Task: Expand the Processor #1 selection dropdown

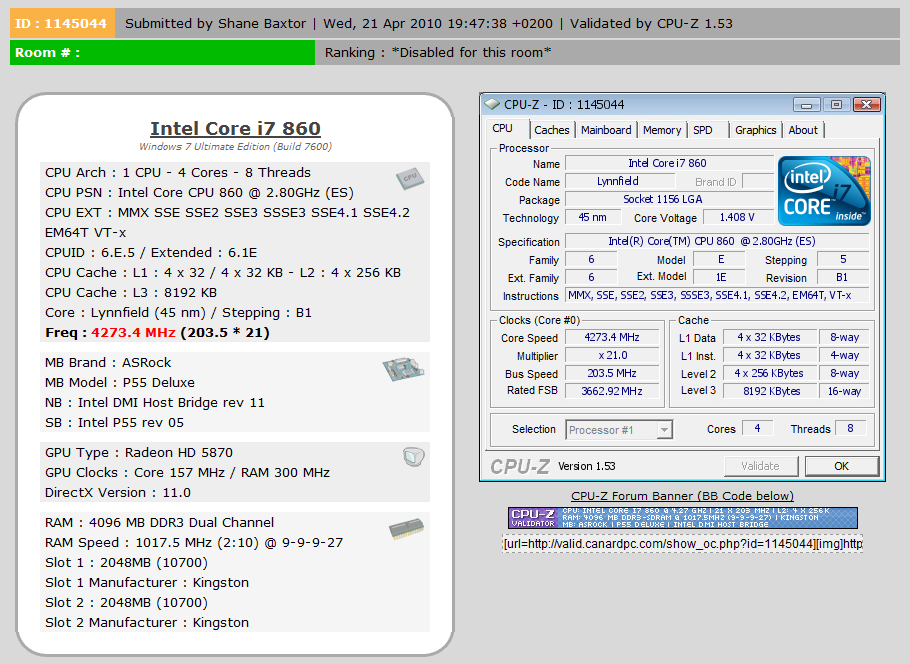Action: (x=665, y=430)
